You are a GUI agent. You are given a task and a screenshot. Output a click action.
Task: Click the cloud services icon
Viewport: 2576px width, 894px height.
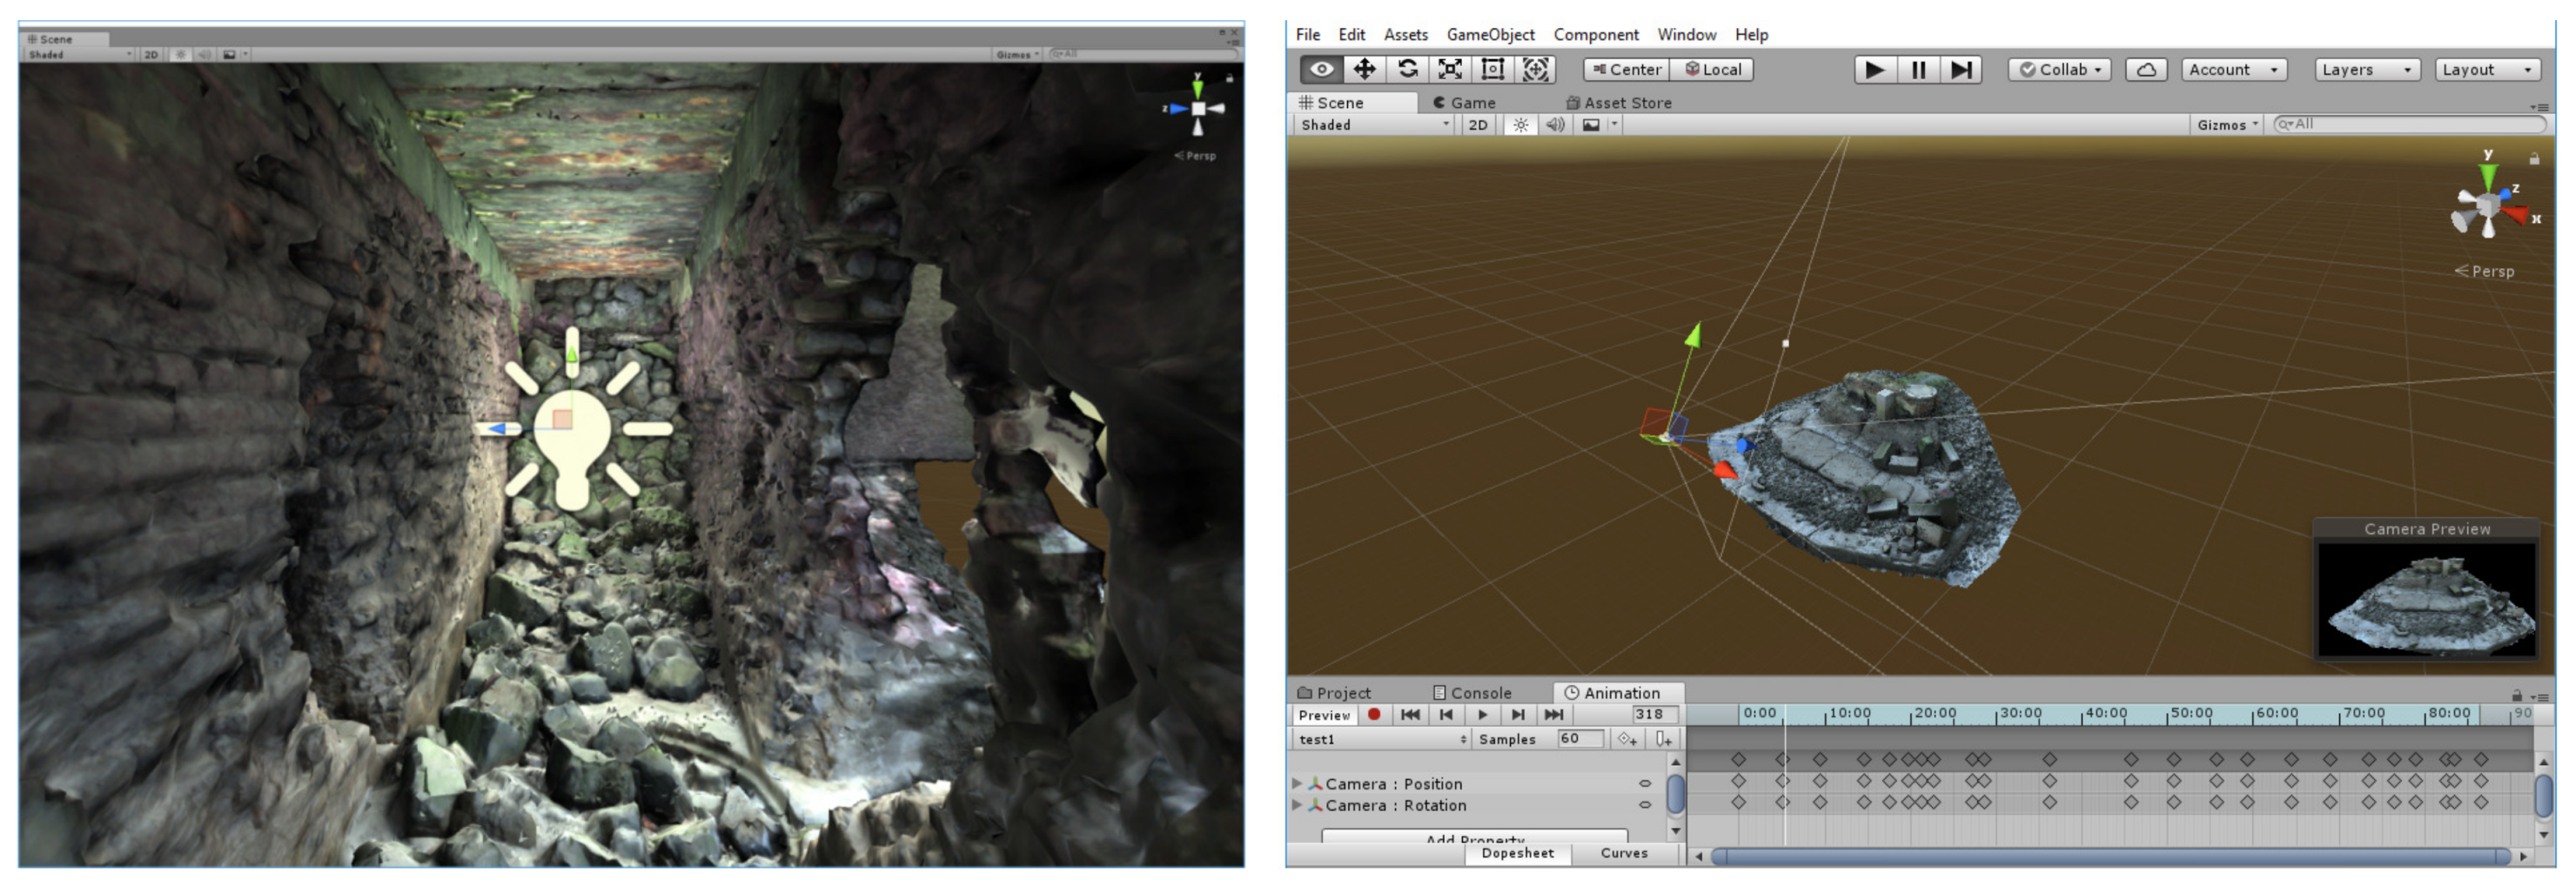coord(2145,70)
